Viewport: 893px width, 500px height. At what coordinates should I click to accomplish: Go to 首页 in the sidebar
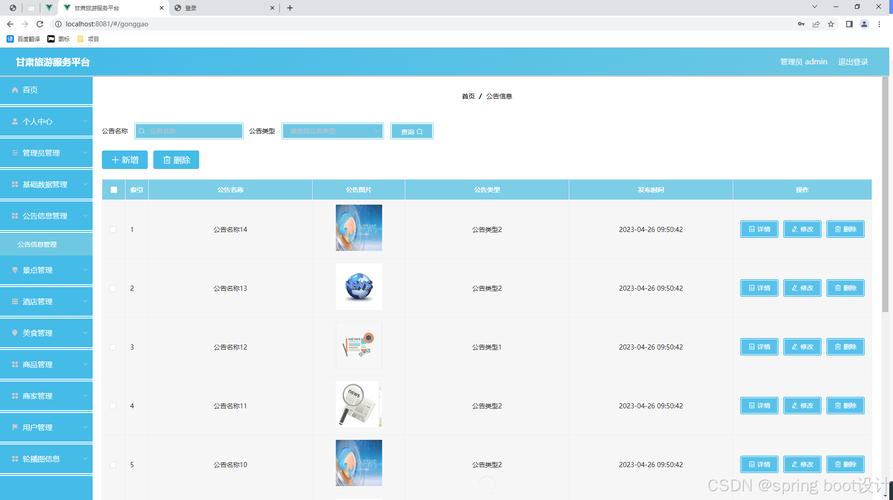tap(46, 90)
